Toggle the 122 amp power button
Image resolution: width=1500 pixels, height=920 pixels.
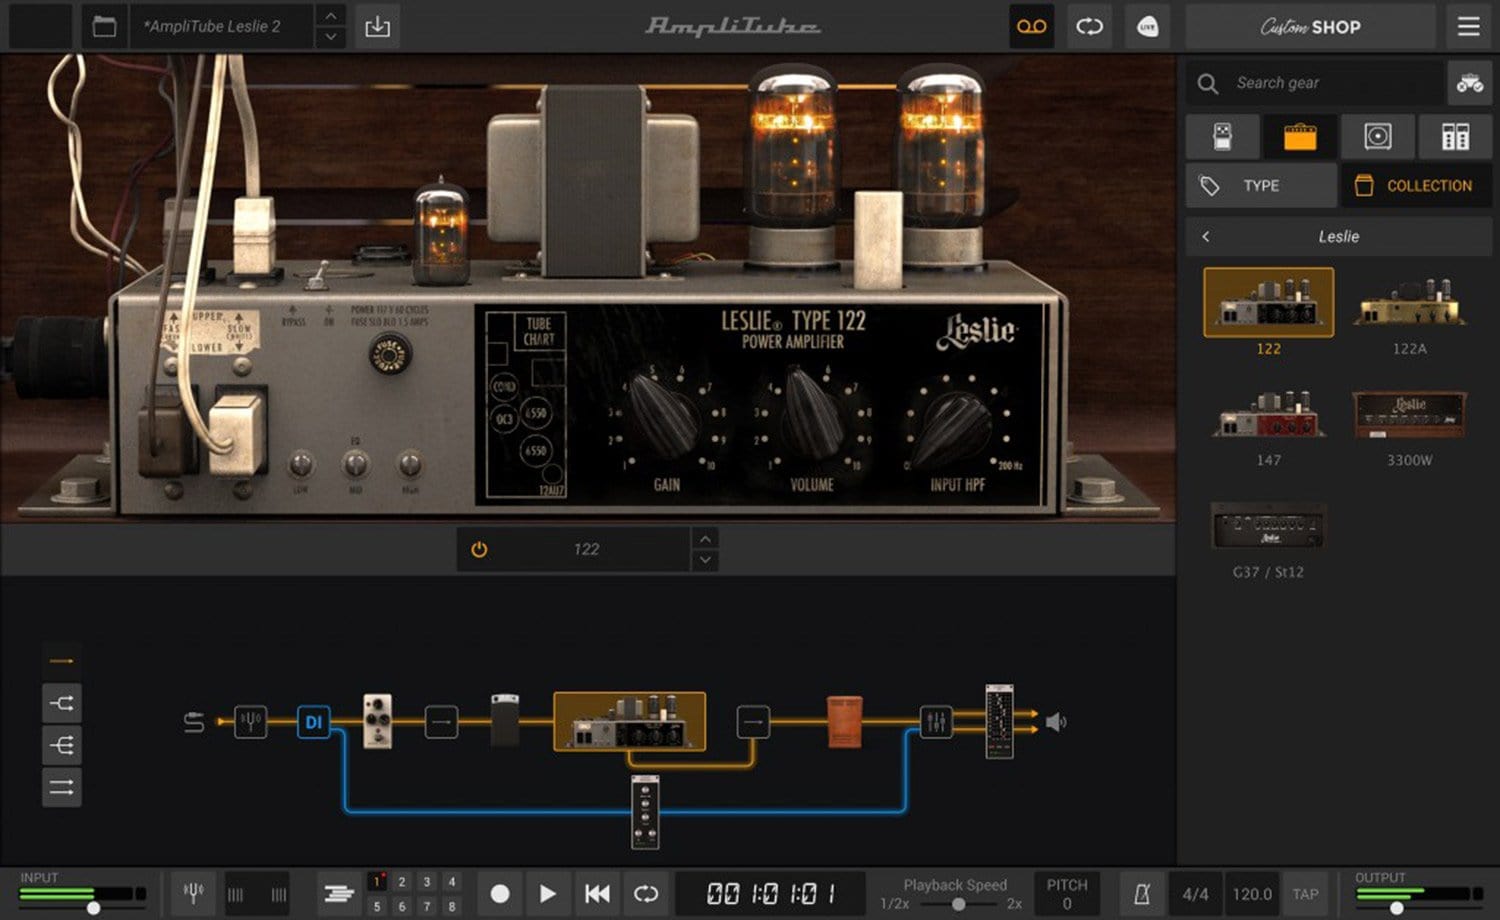pyautogui.click(x=479, y=549)
